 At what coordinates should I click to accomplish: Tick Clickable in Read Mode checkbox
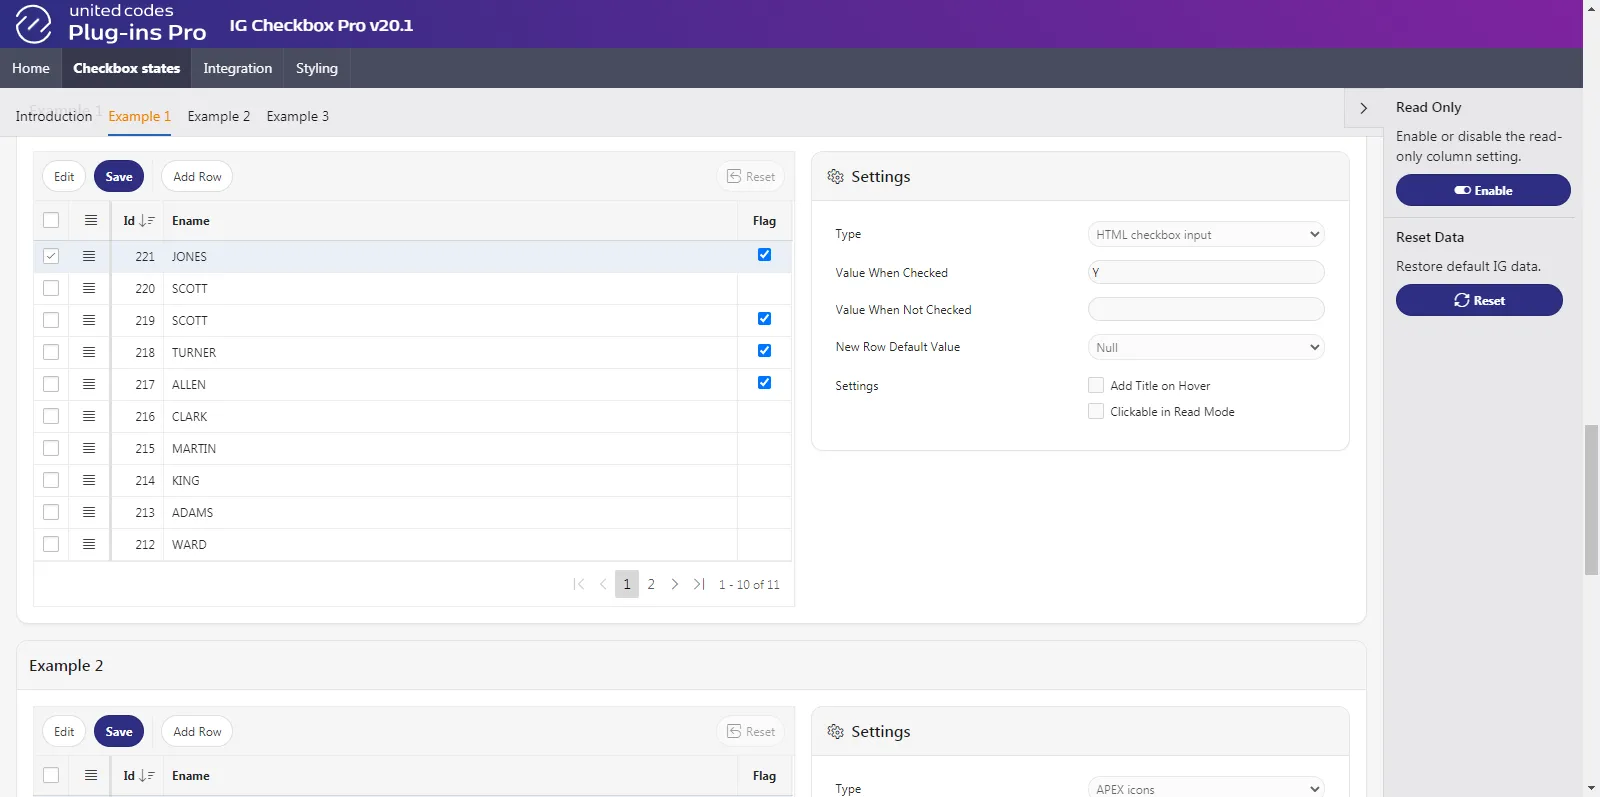tap(1096, 412)
